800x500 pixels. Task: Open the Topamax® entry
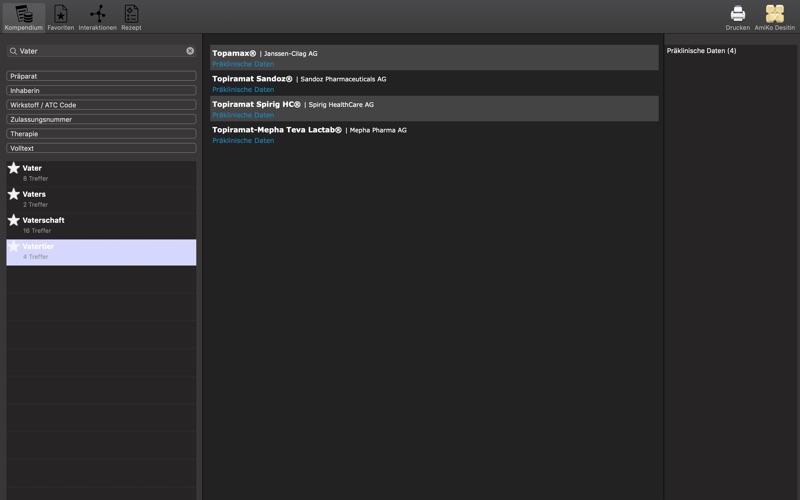[x=234, y=53]
